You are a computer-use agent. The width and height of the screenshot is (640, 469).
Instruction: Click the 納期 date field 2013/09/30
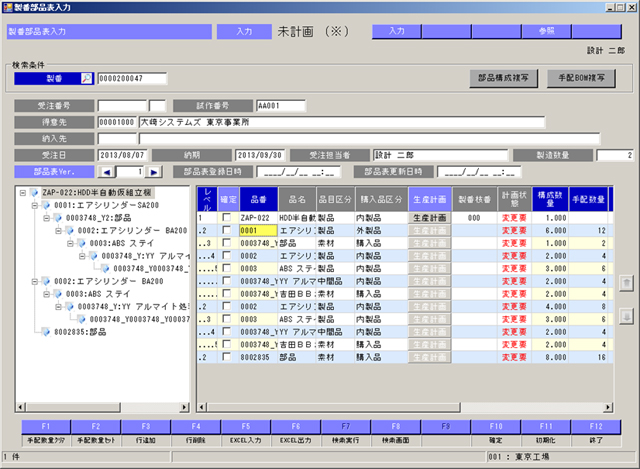click(x=260, y=155)
